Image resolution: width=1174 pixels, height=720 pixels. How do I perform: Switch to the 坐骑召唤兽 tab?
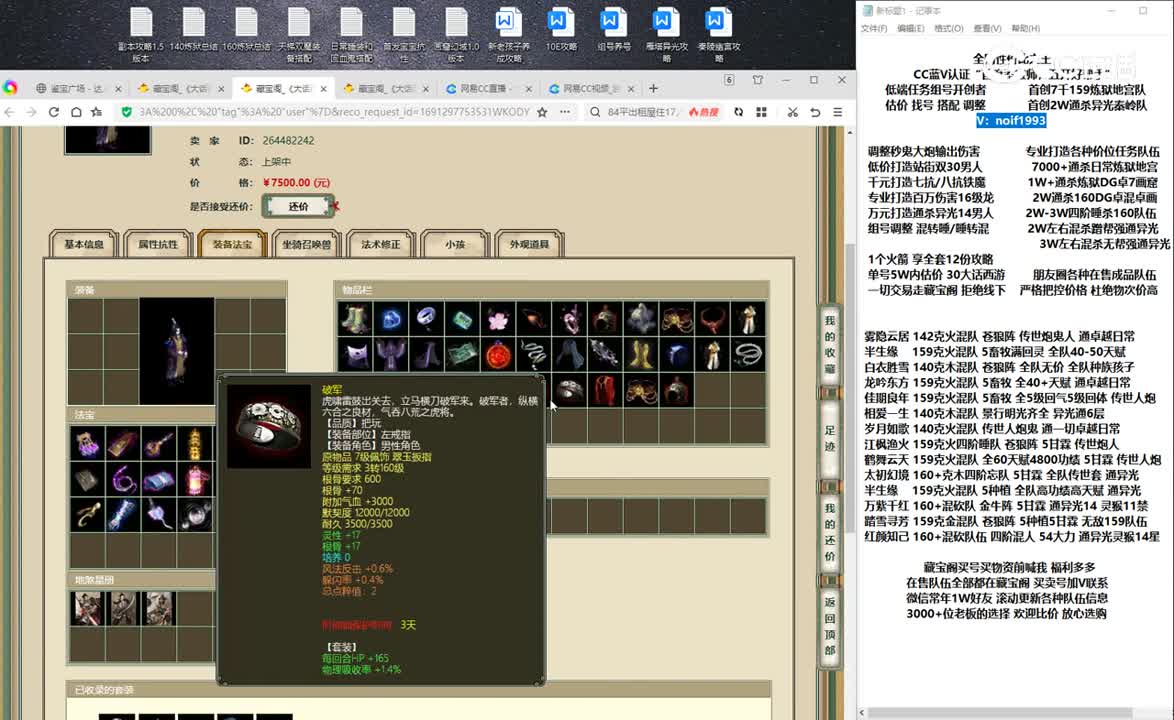[306, 245]
